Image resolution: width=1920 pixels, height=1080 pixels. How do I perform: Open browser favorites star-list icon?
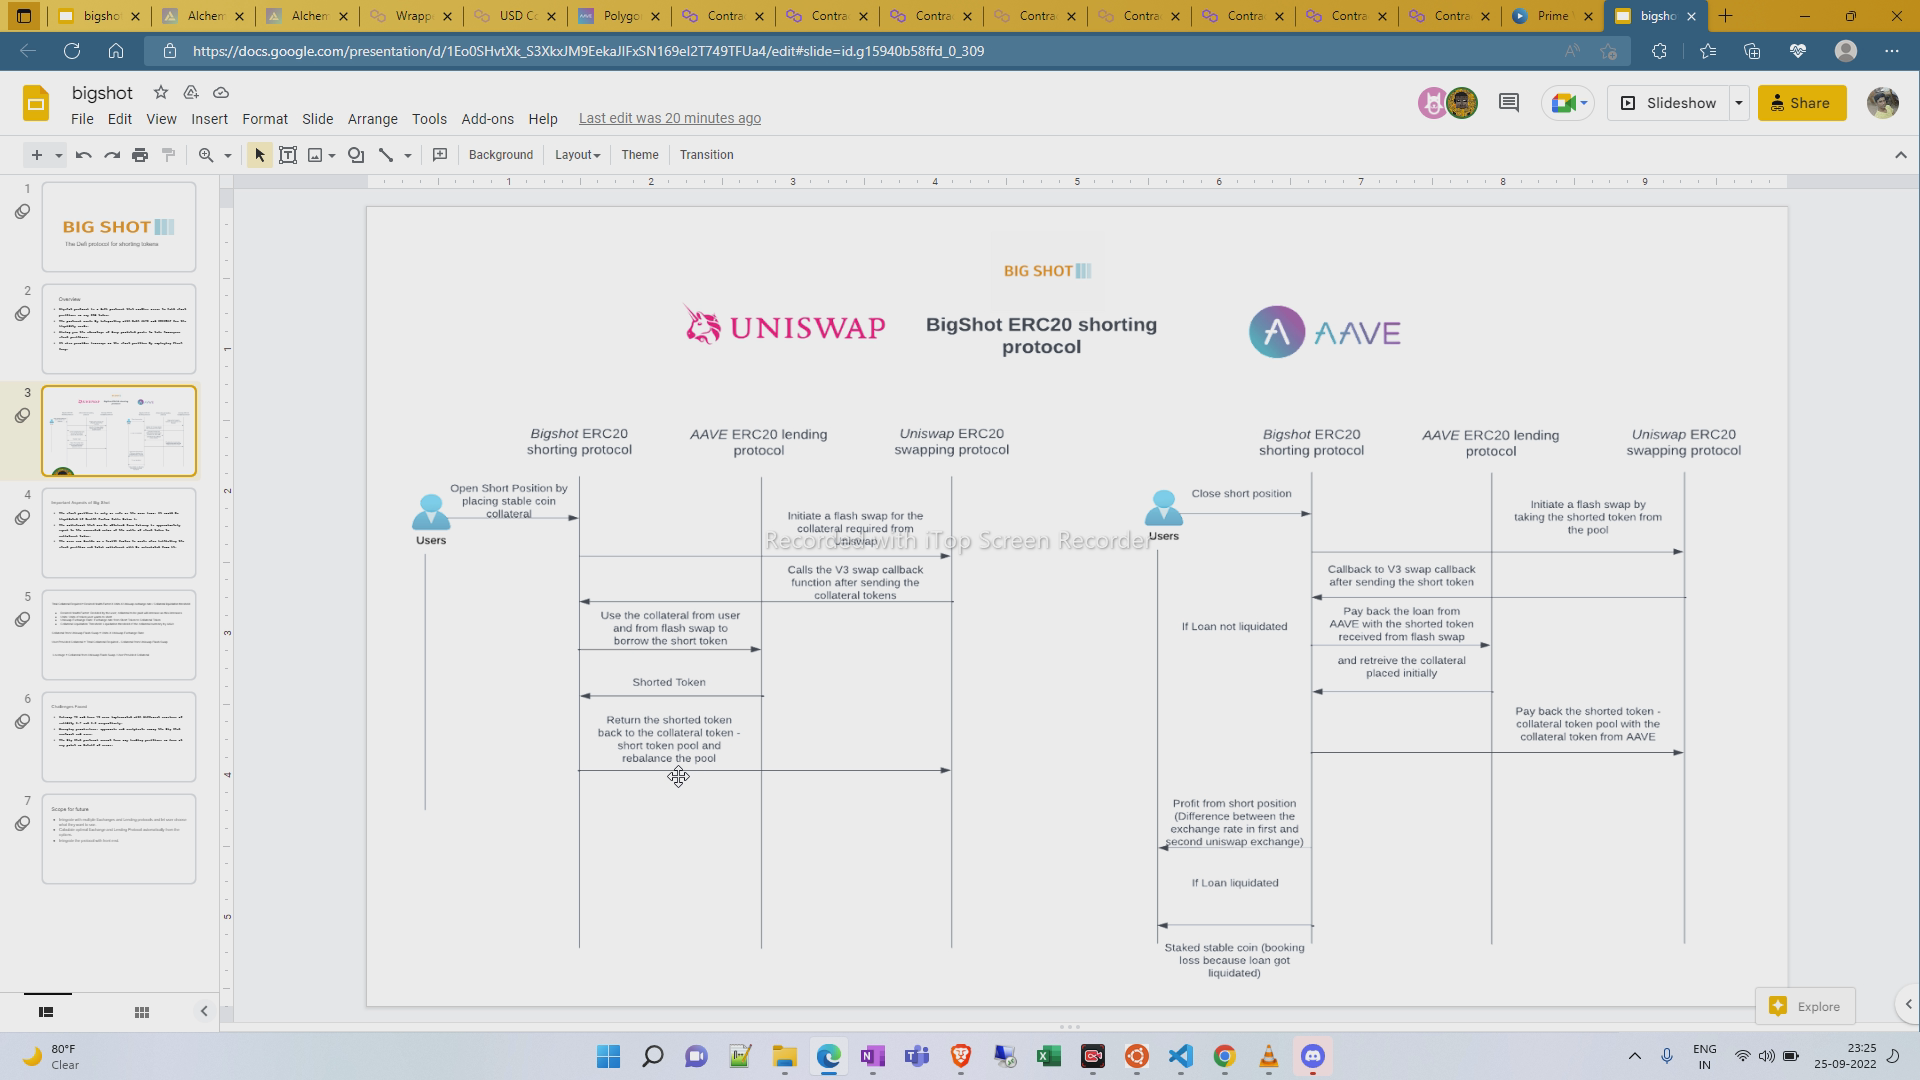tap(1707, 51)
